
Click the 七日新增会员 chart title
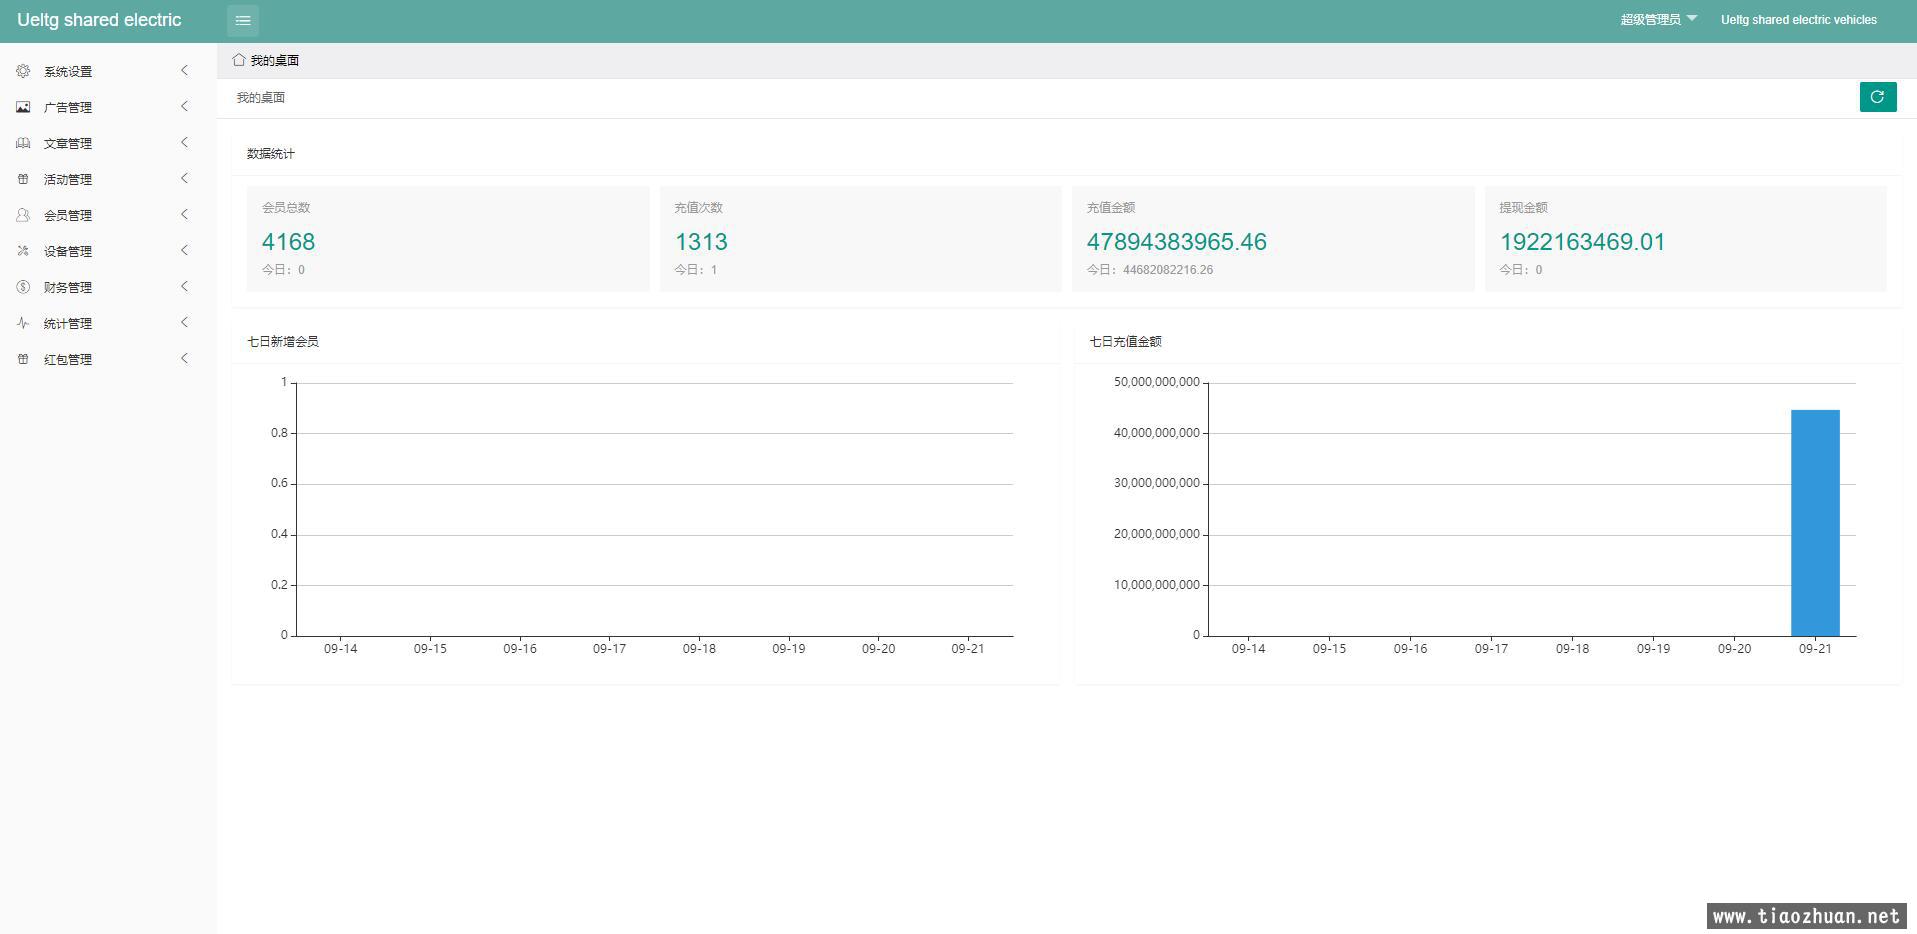283,342
